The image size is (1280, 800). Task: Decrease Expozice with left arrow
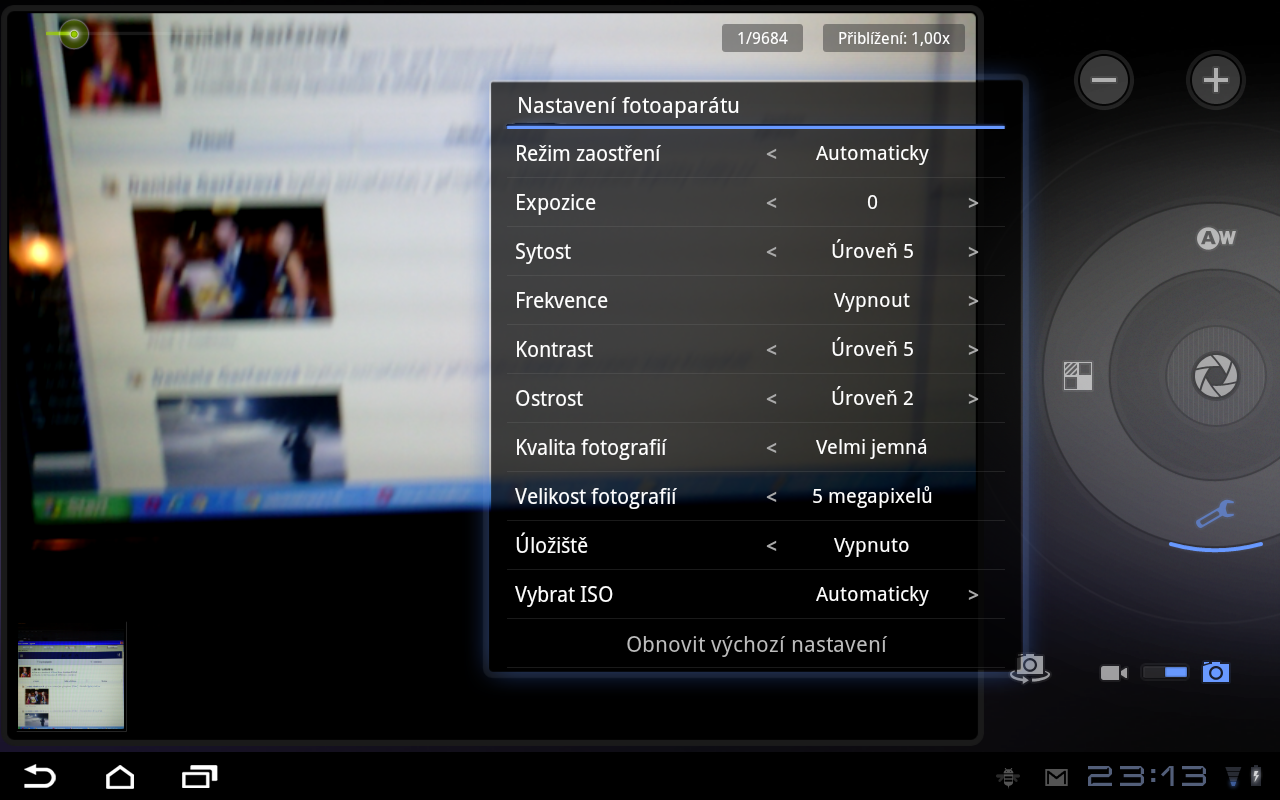point(771,203)
